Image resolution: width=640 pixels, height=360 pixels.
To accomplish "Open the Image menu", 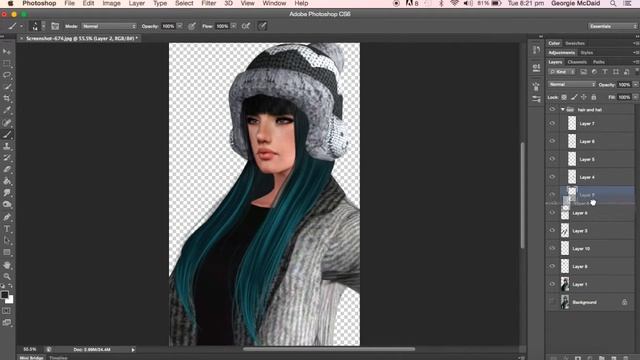I will [111, 3].
